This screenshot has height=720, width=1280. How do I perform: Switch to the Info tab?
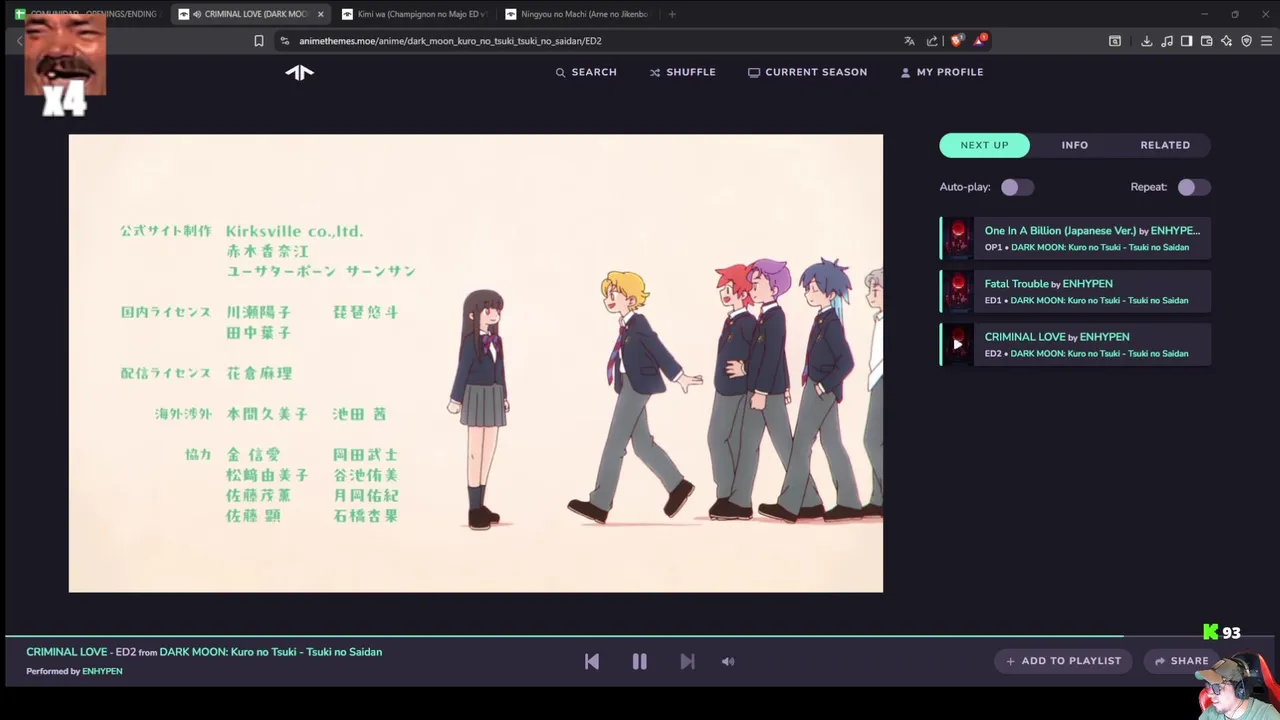[x=1075, y=145]
